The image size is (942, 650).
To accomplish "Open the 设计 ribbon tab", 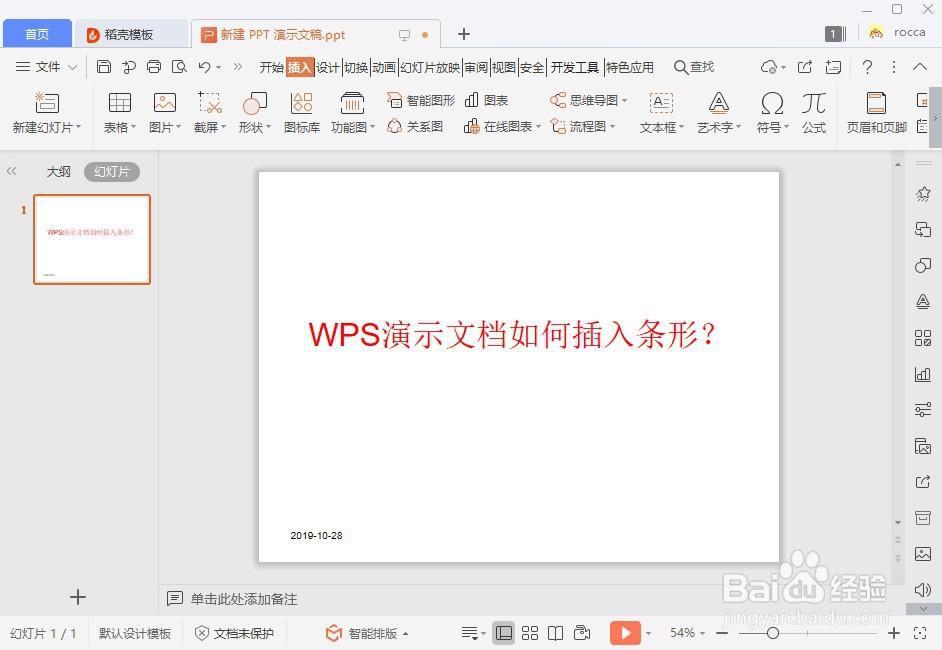I will coord(327,67).
